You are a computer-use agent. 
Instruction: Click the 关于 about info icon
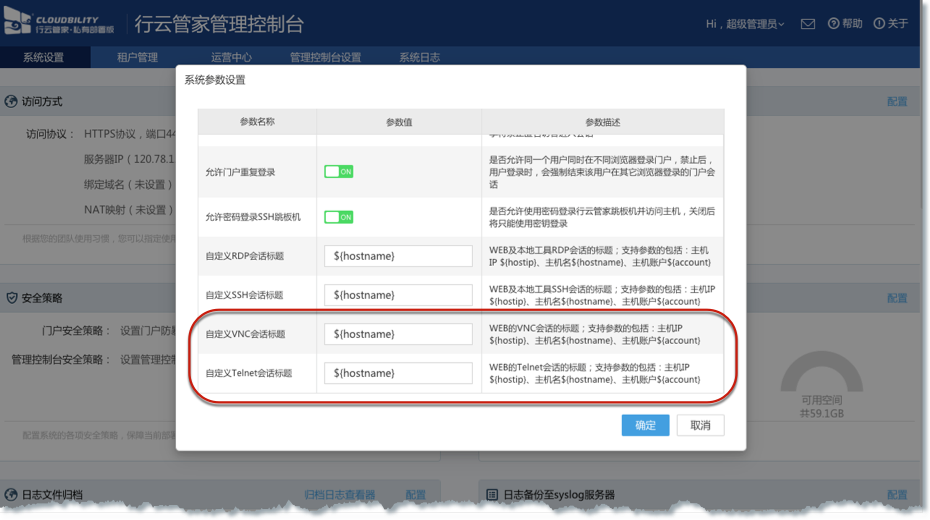pos(879,24)
